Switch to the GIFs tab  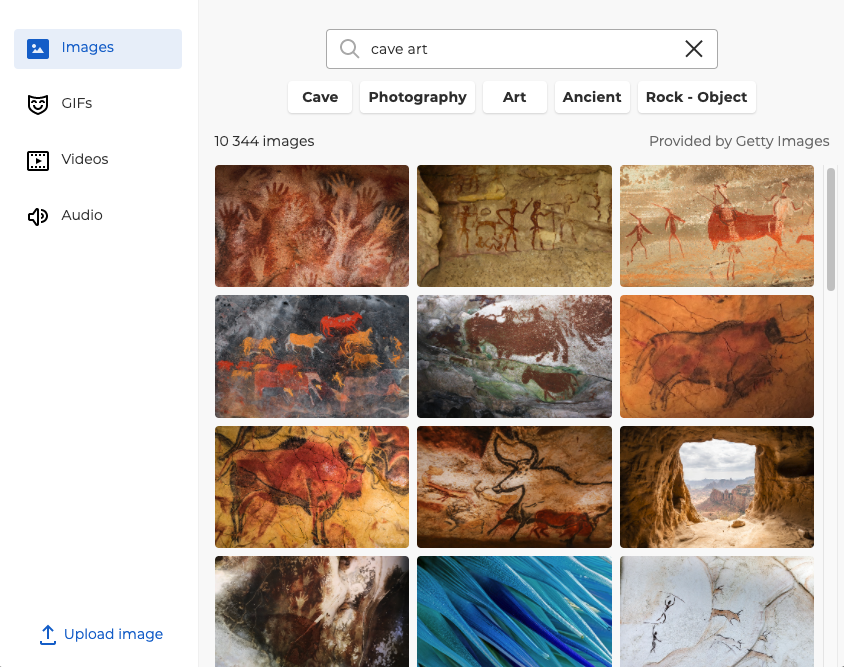click(98, 104)
